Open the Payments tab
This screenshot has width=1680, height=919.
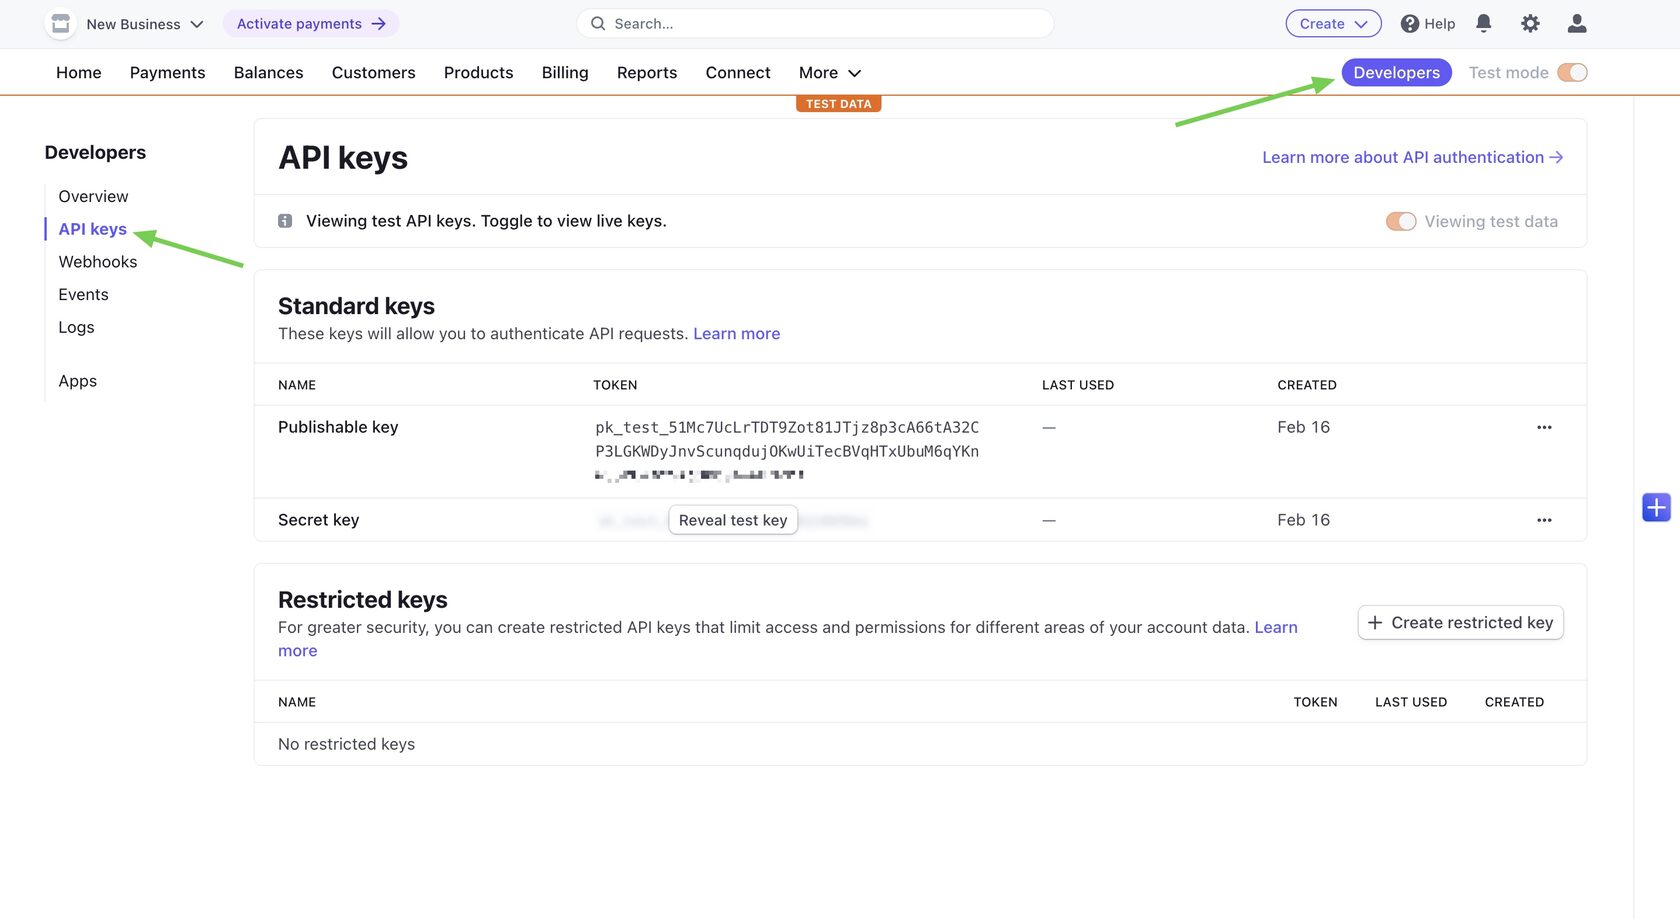[x=167, y=72]
